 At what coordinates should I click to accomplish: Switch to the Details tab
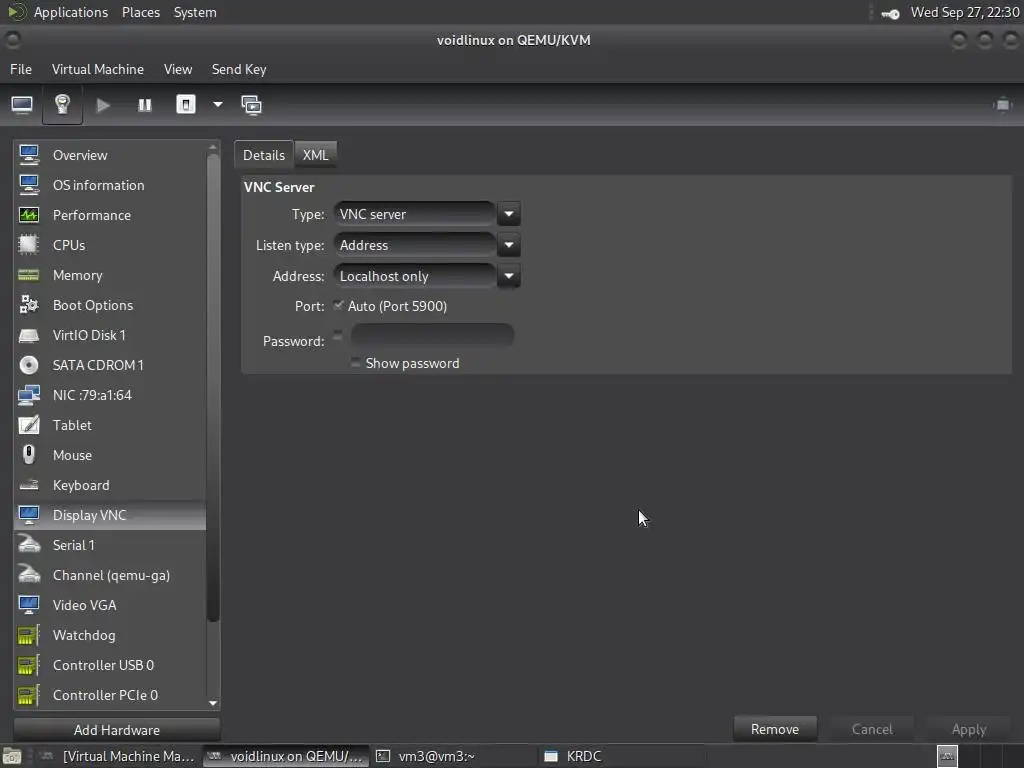pos(264,155)
